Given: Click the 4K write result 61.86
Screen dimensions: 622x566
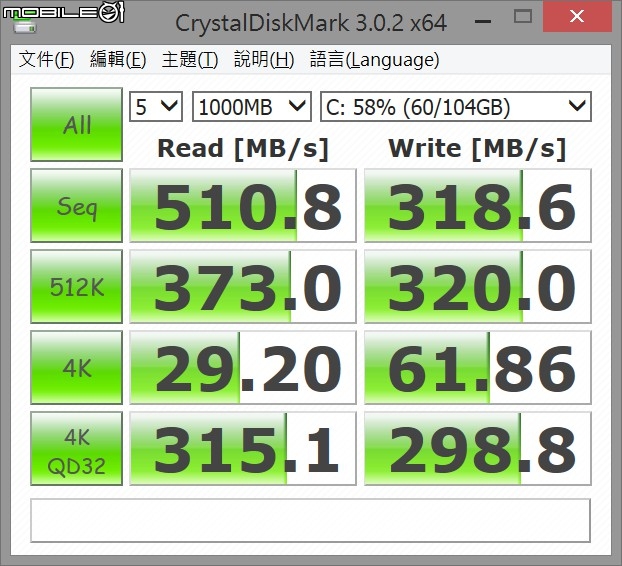Looking at the screenshot, I should 478,367.
